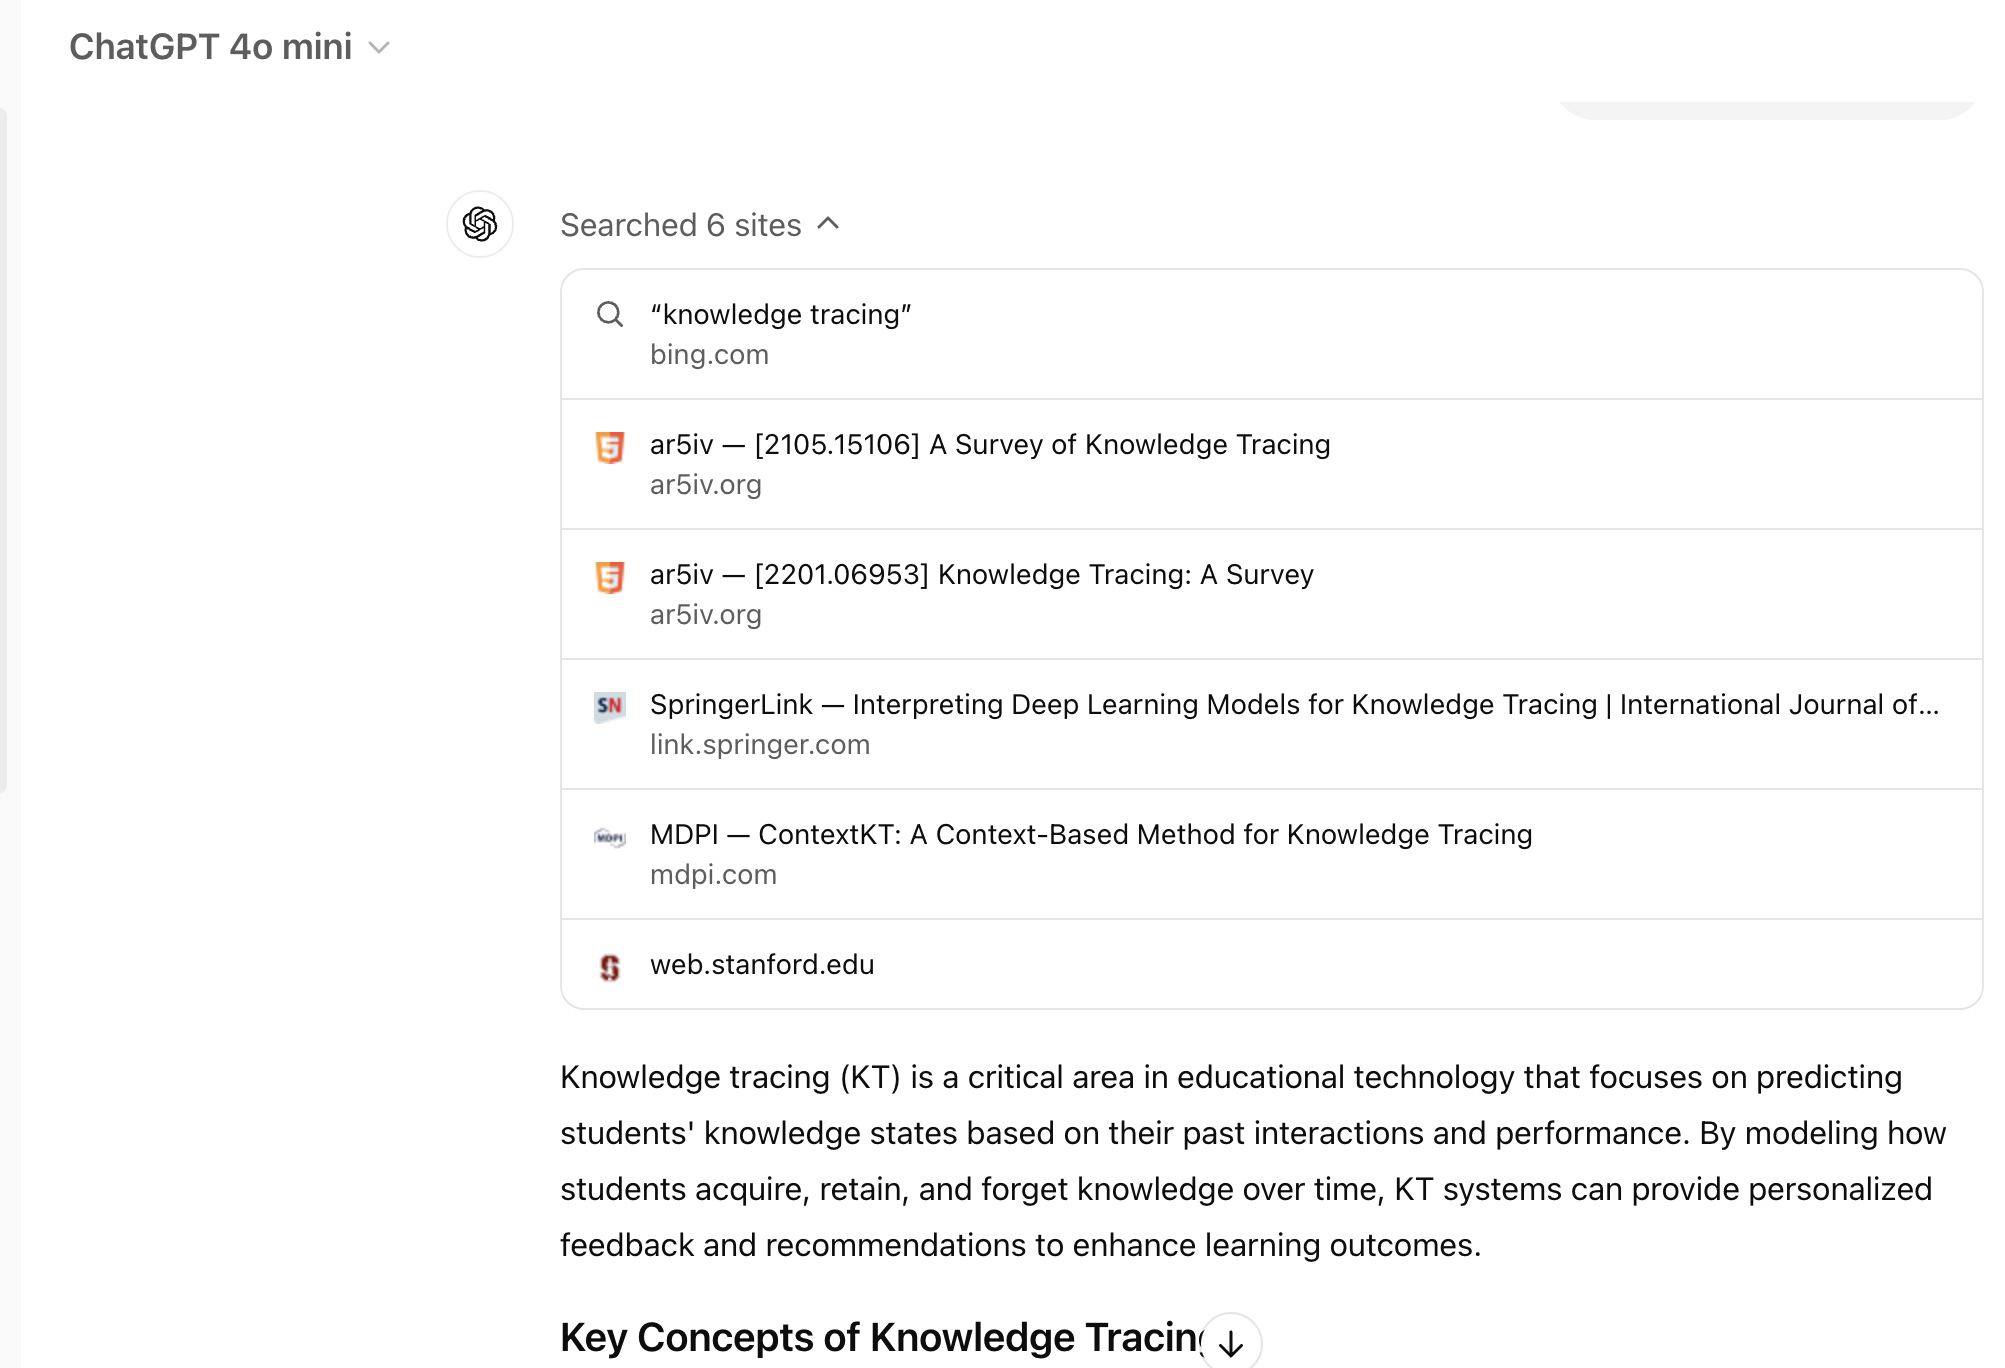Open the A Survey of Knowledge Tracing result
The height and width of the screenshot is (1368, 2005).
coord(990,444)
